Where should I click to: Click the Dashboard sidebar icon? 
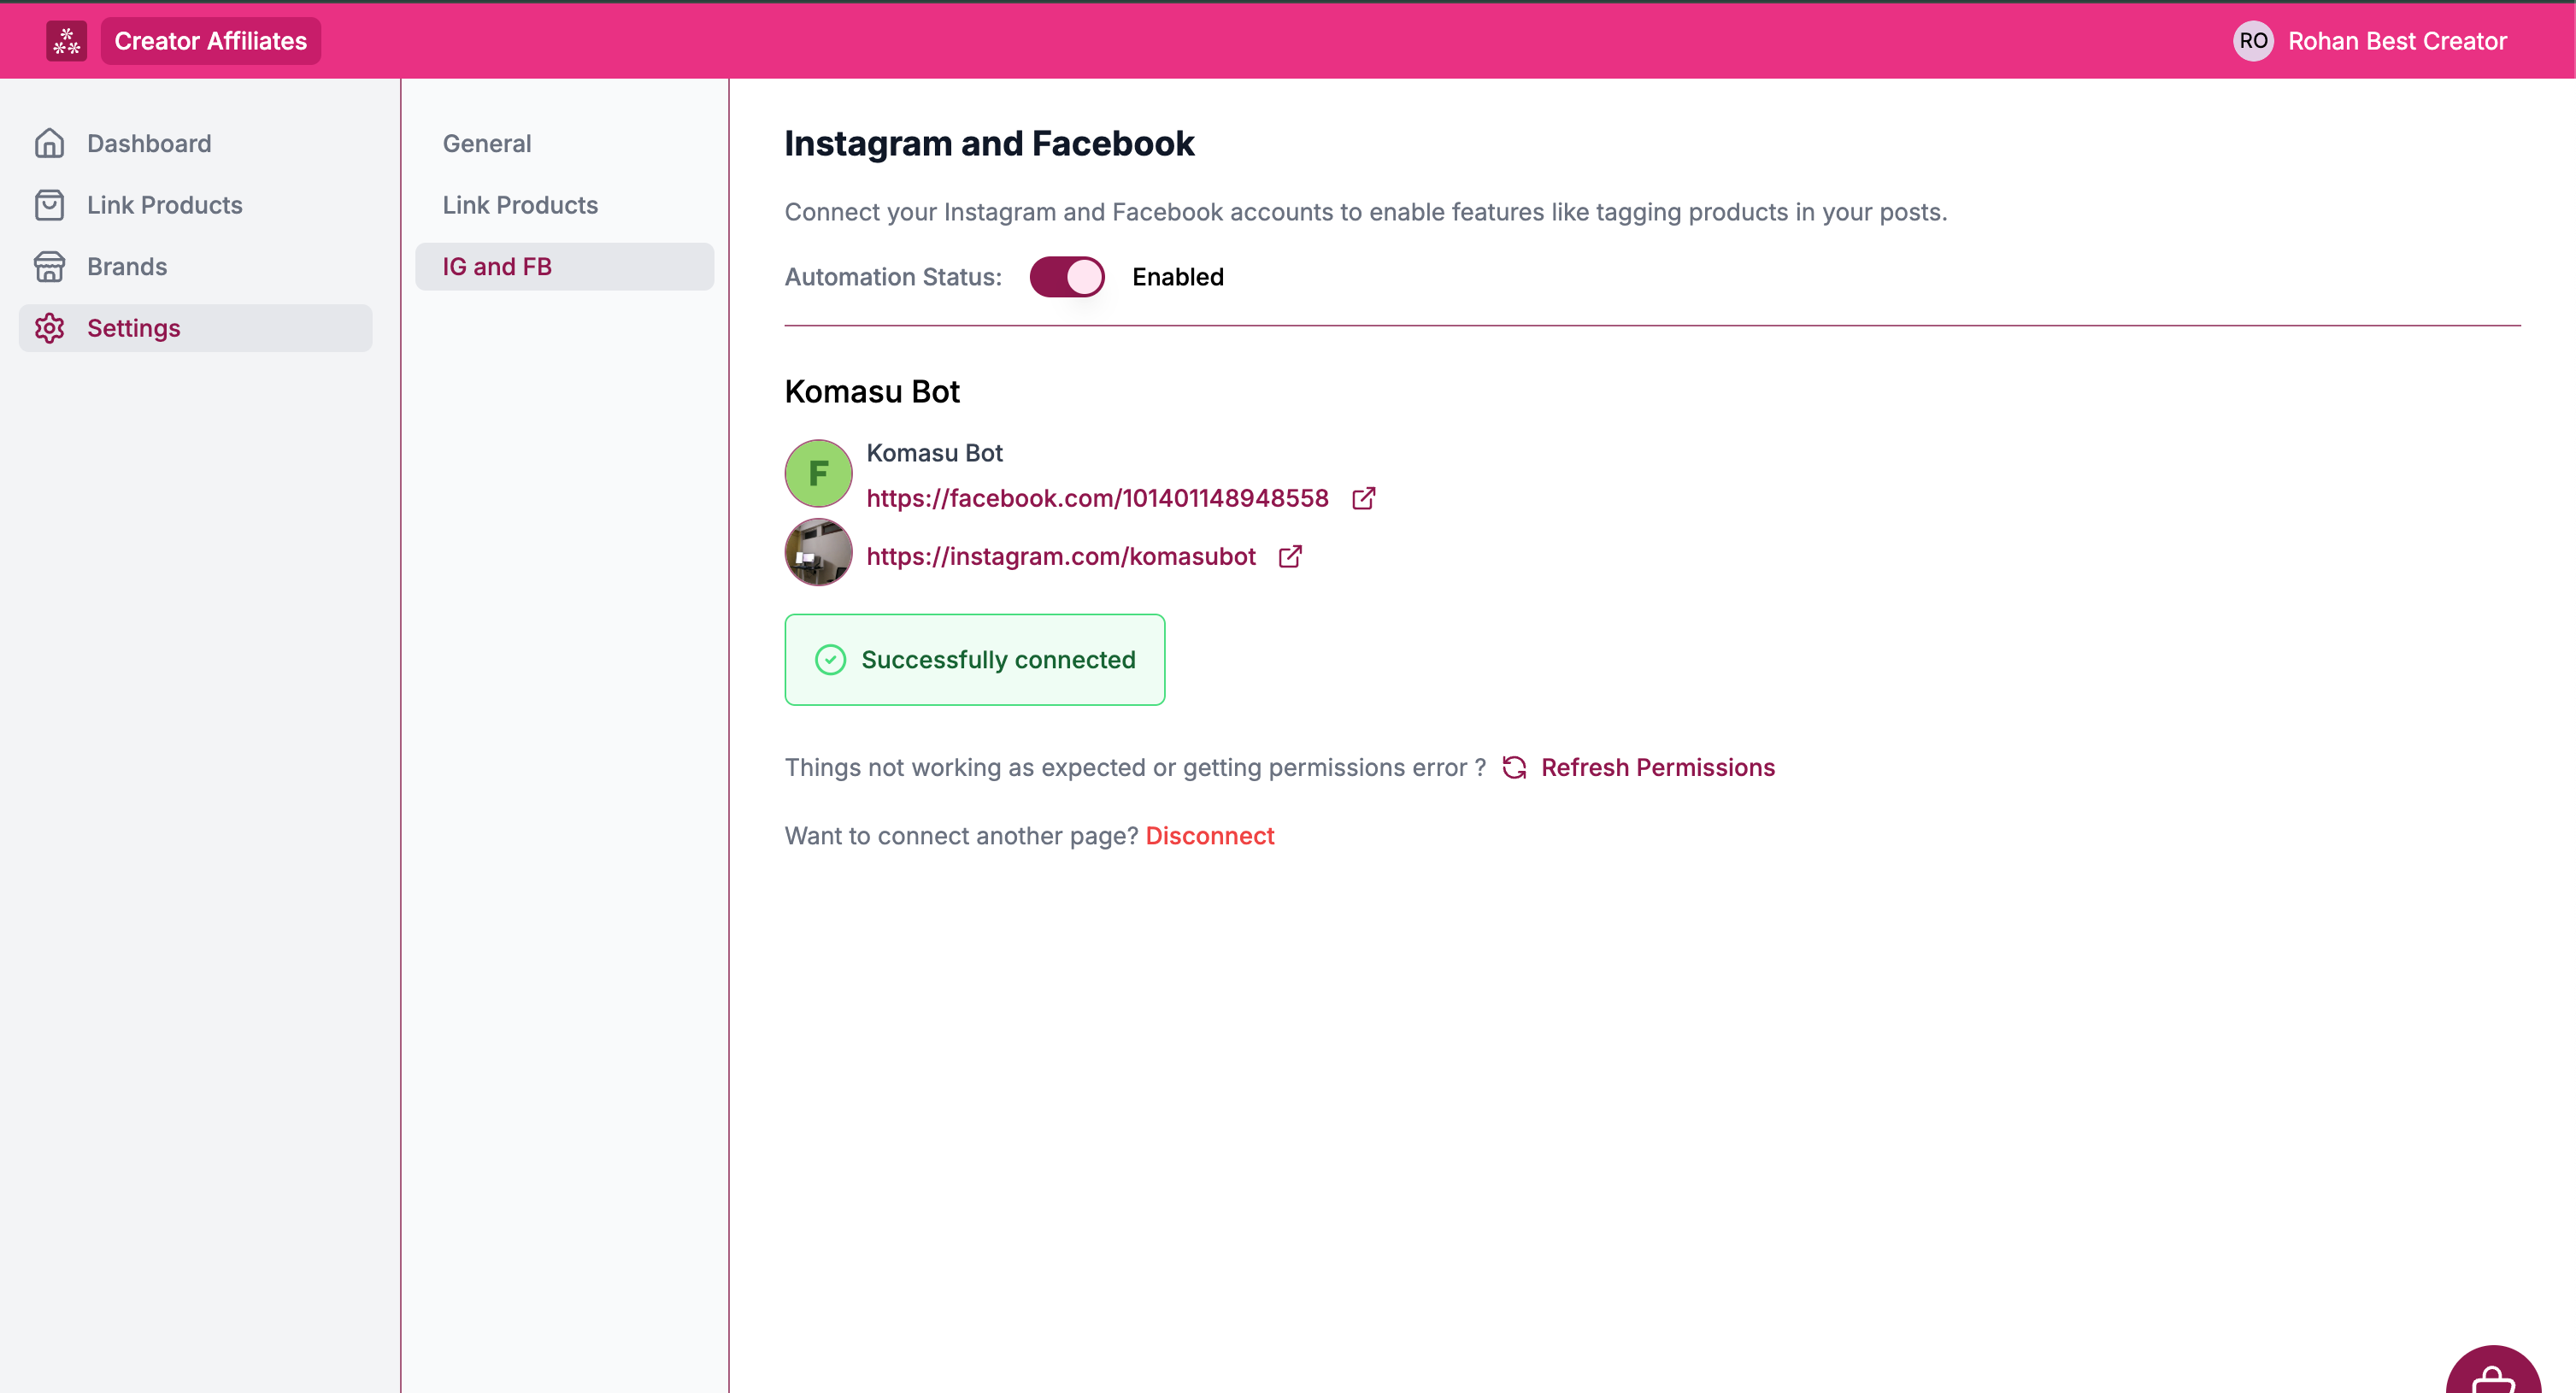(x=50, y=143)
